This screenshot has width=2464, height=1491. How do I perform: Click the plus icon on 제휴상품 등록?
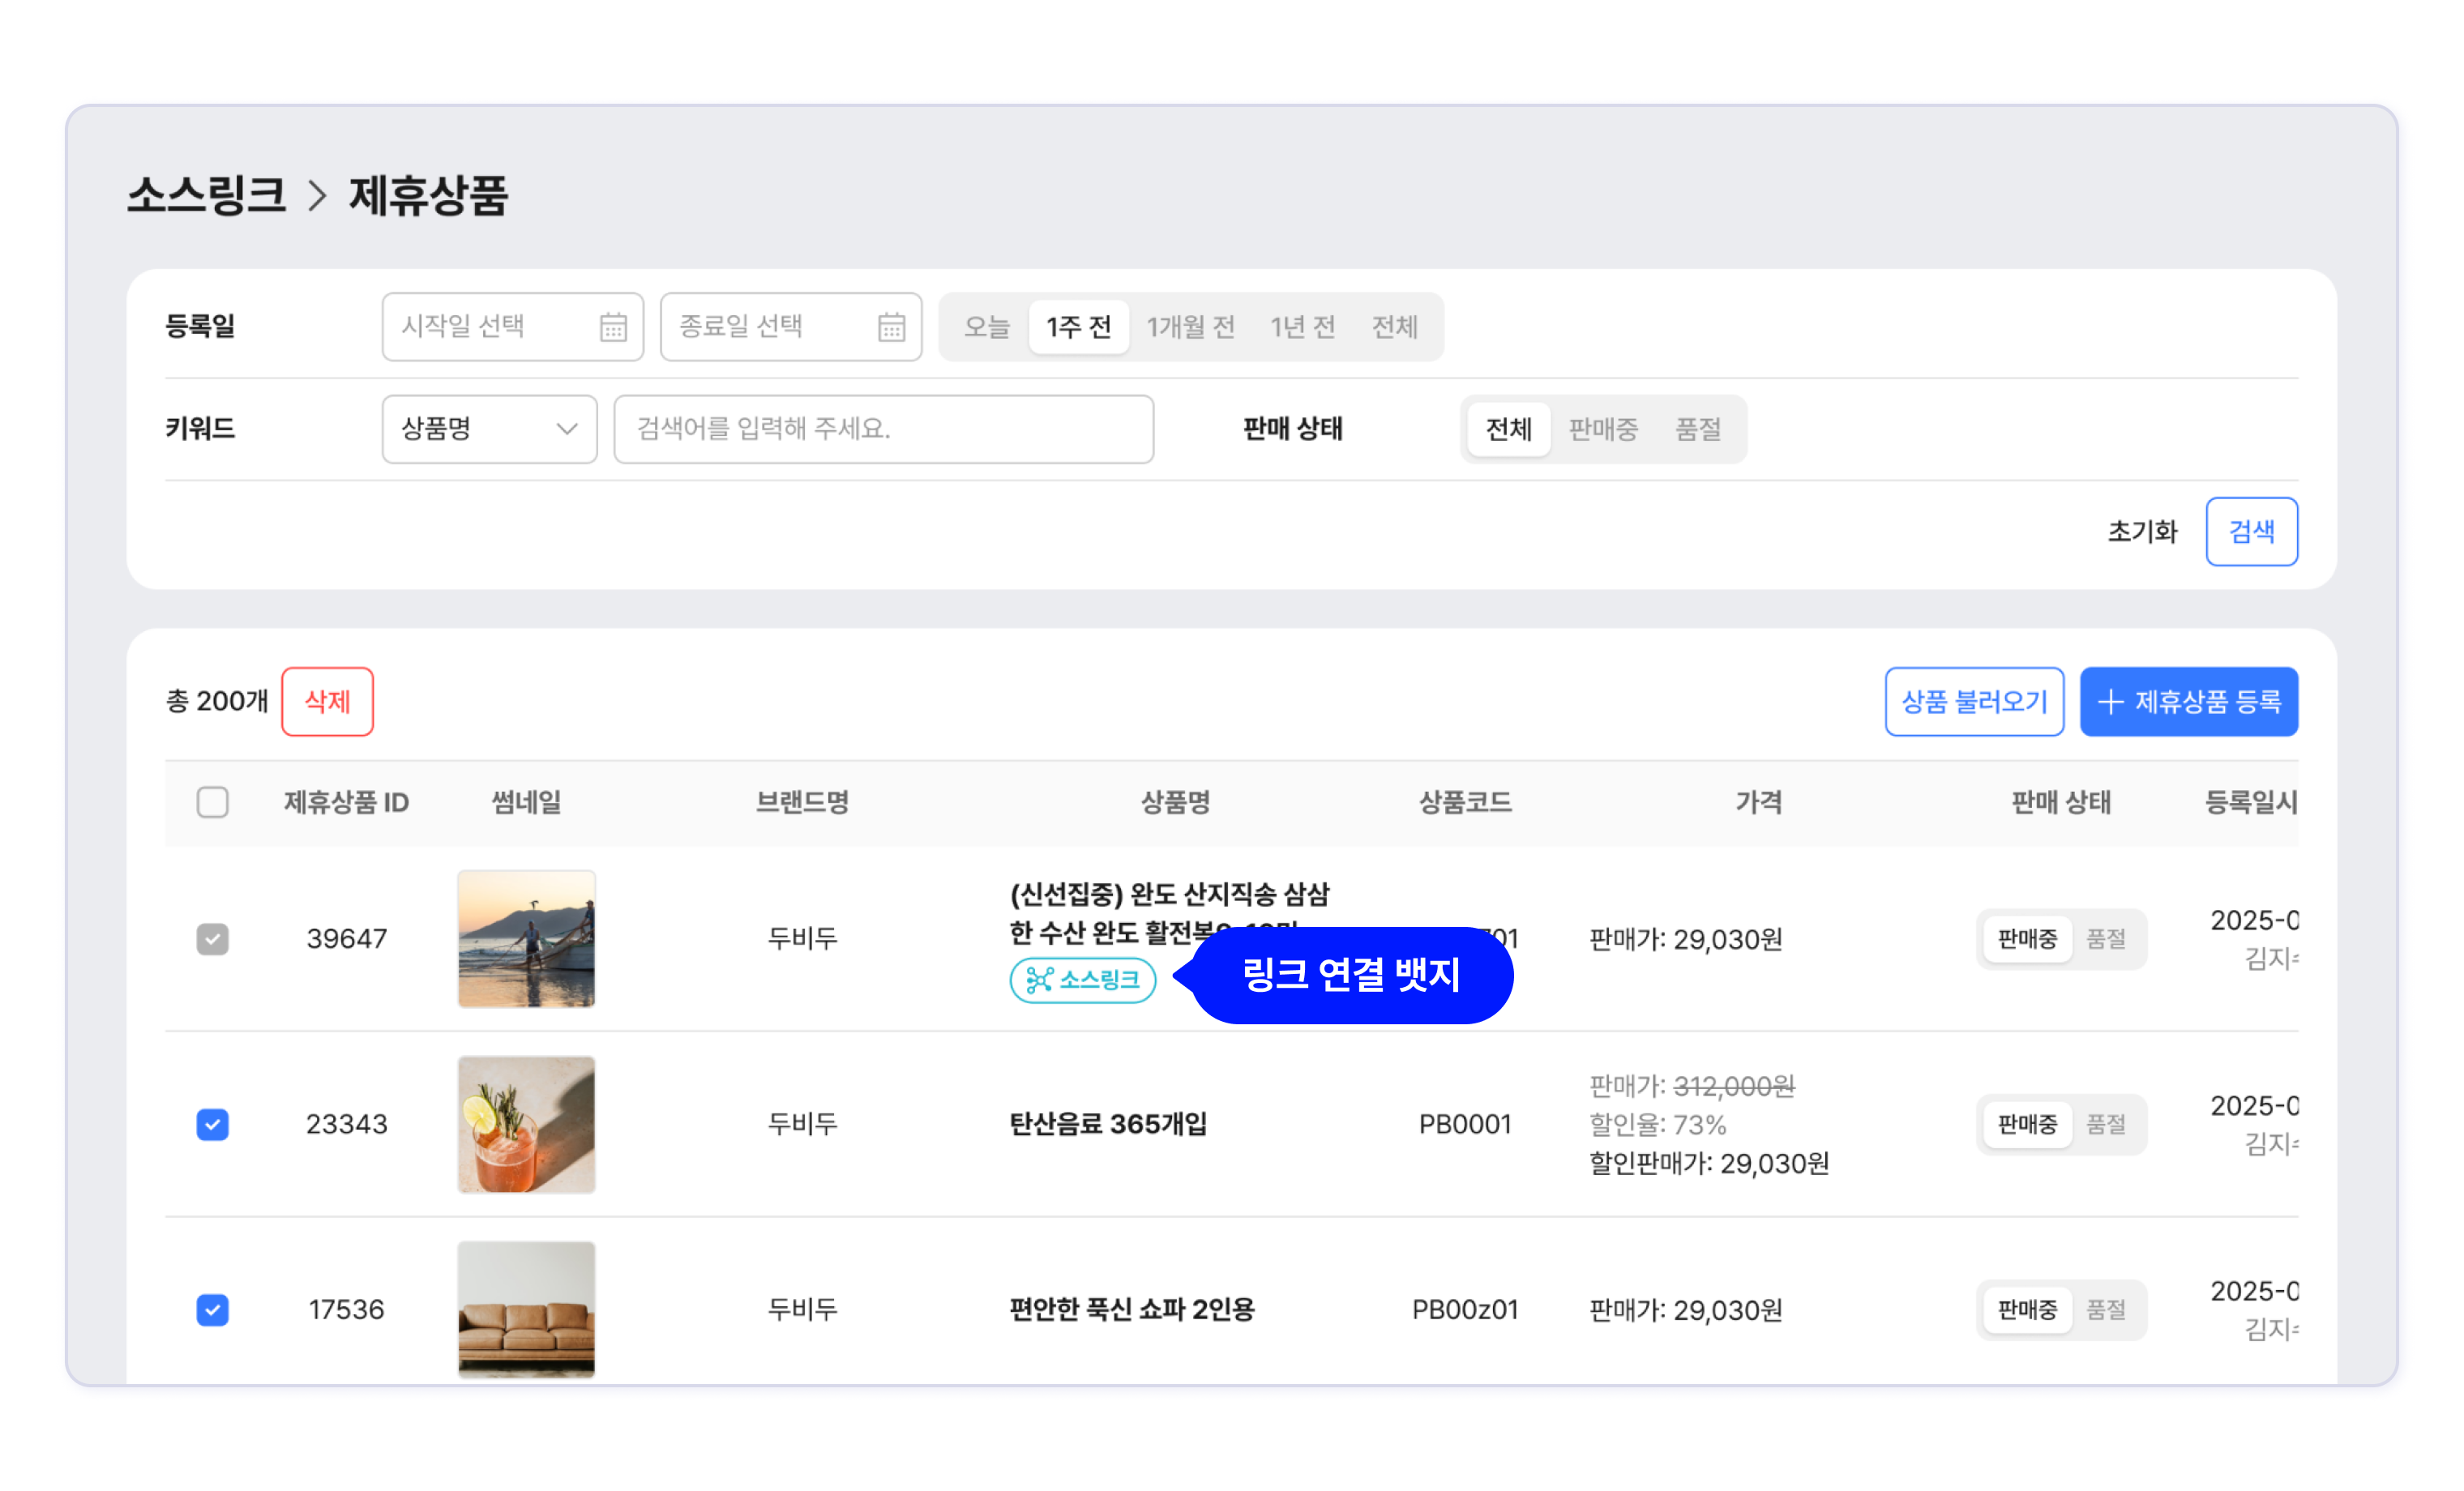coord(2110,702)
